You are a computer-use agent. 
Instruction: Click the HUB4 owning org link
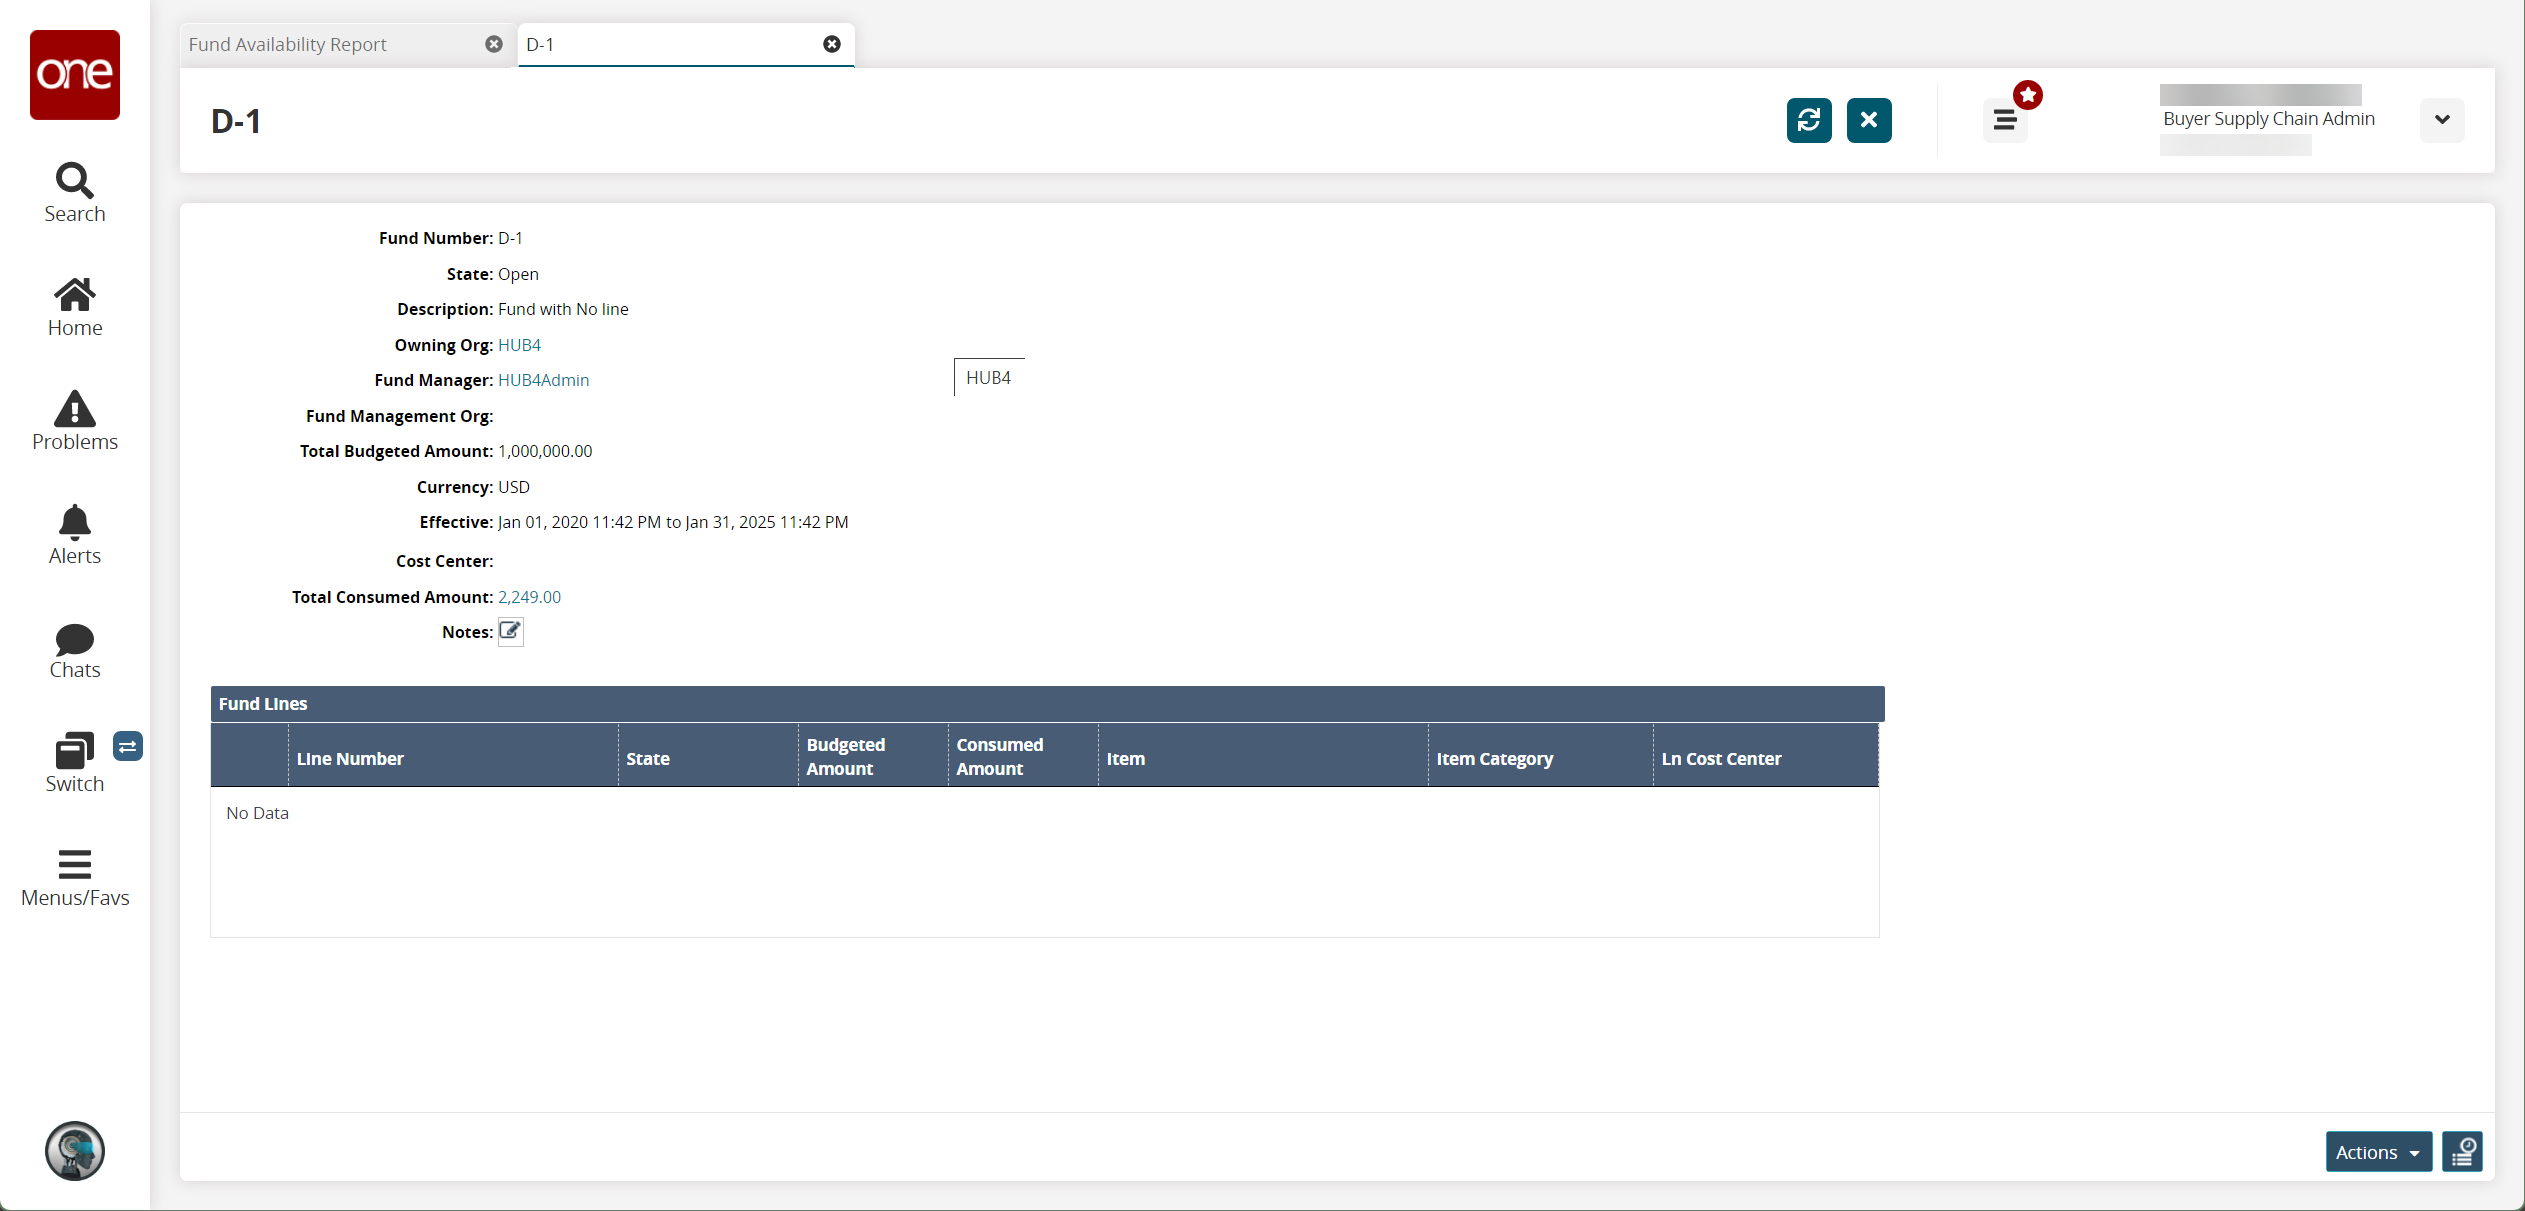(x=519, y=343)
